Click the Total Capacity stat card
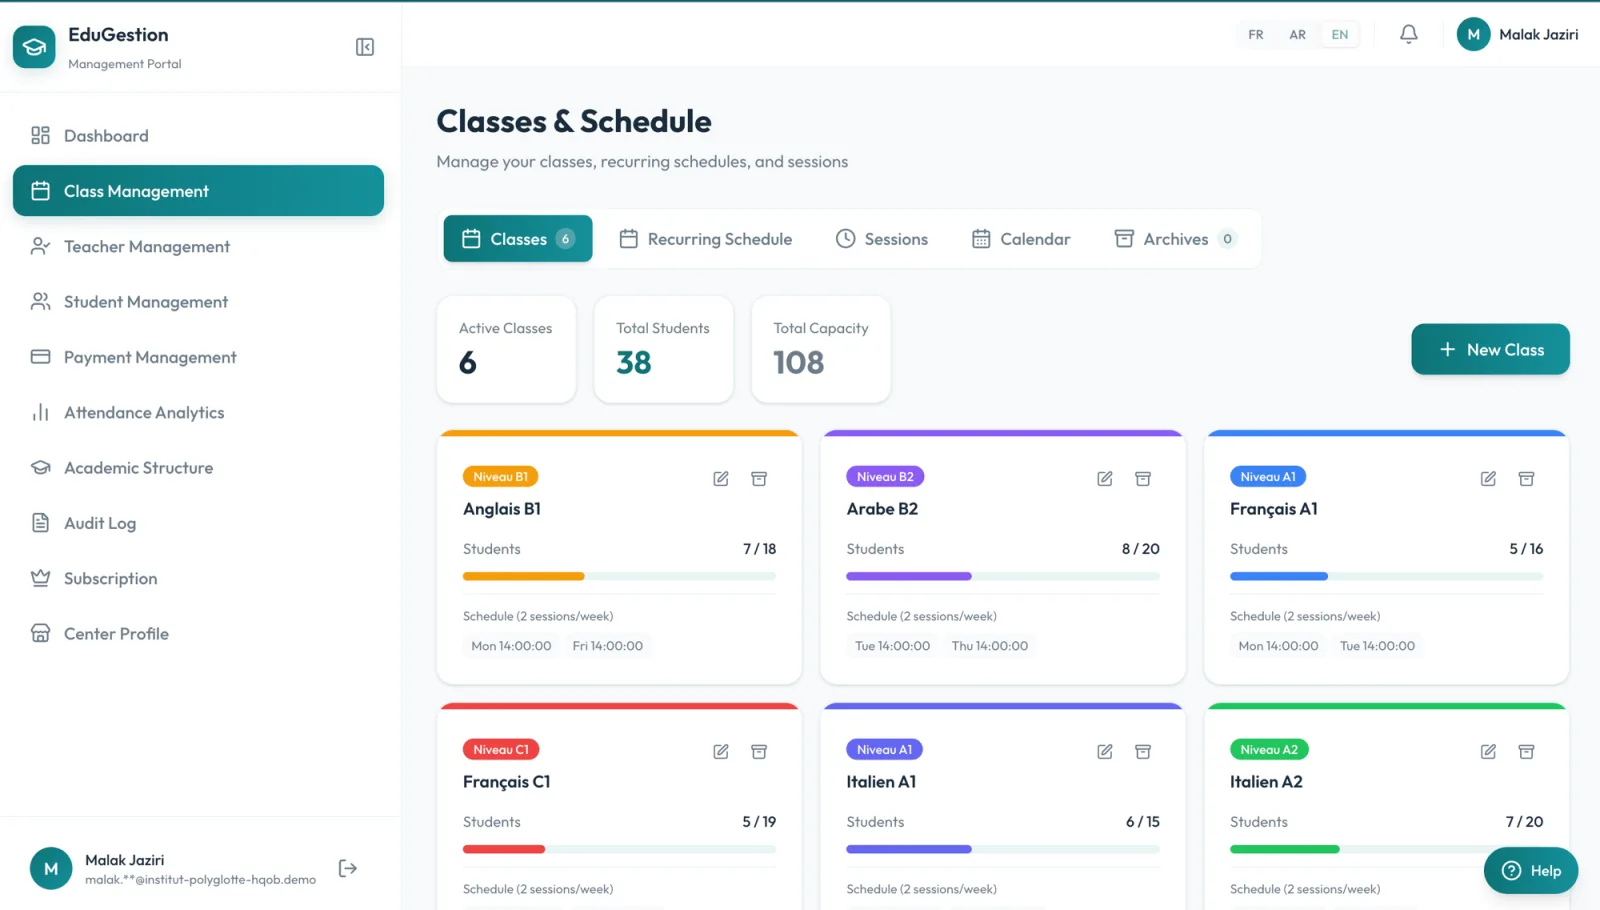Viewport: 1600px width, 910px height. click(821, 349)
